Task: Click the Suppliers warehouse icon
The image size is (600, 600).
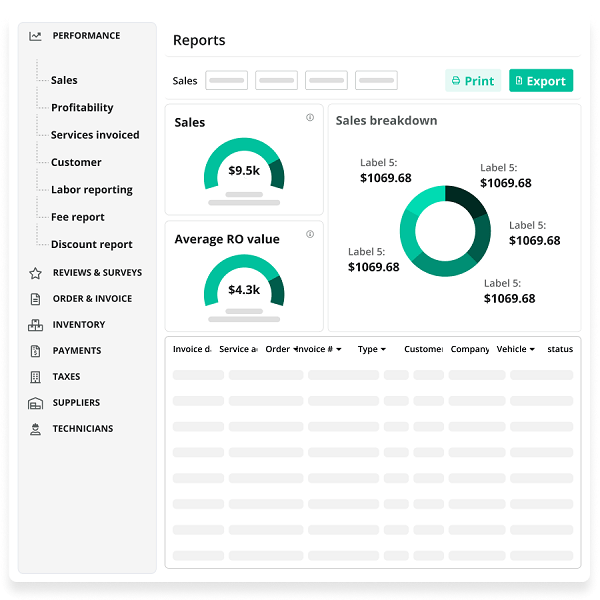Action: tap(35, 403)
